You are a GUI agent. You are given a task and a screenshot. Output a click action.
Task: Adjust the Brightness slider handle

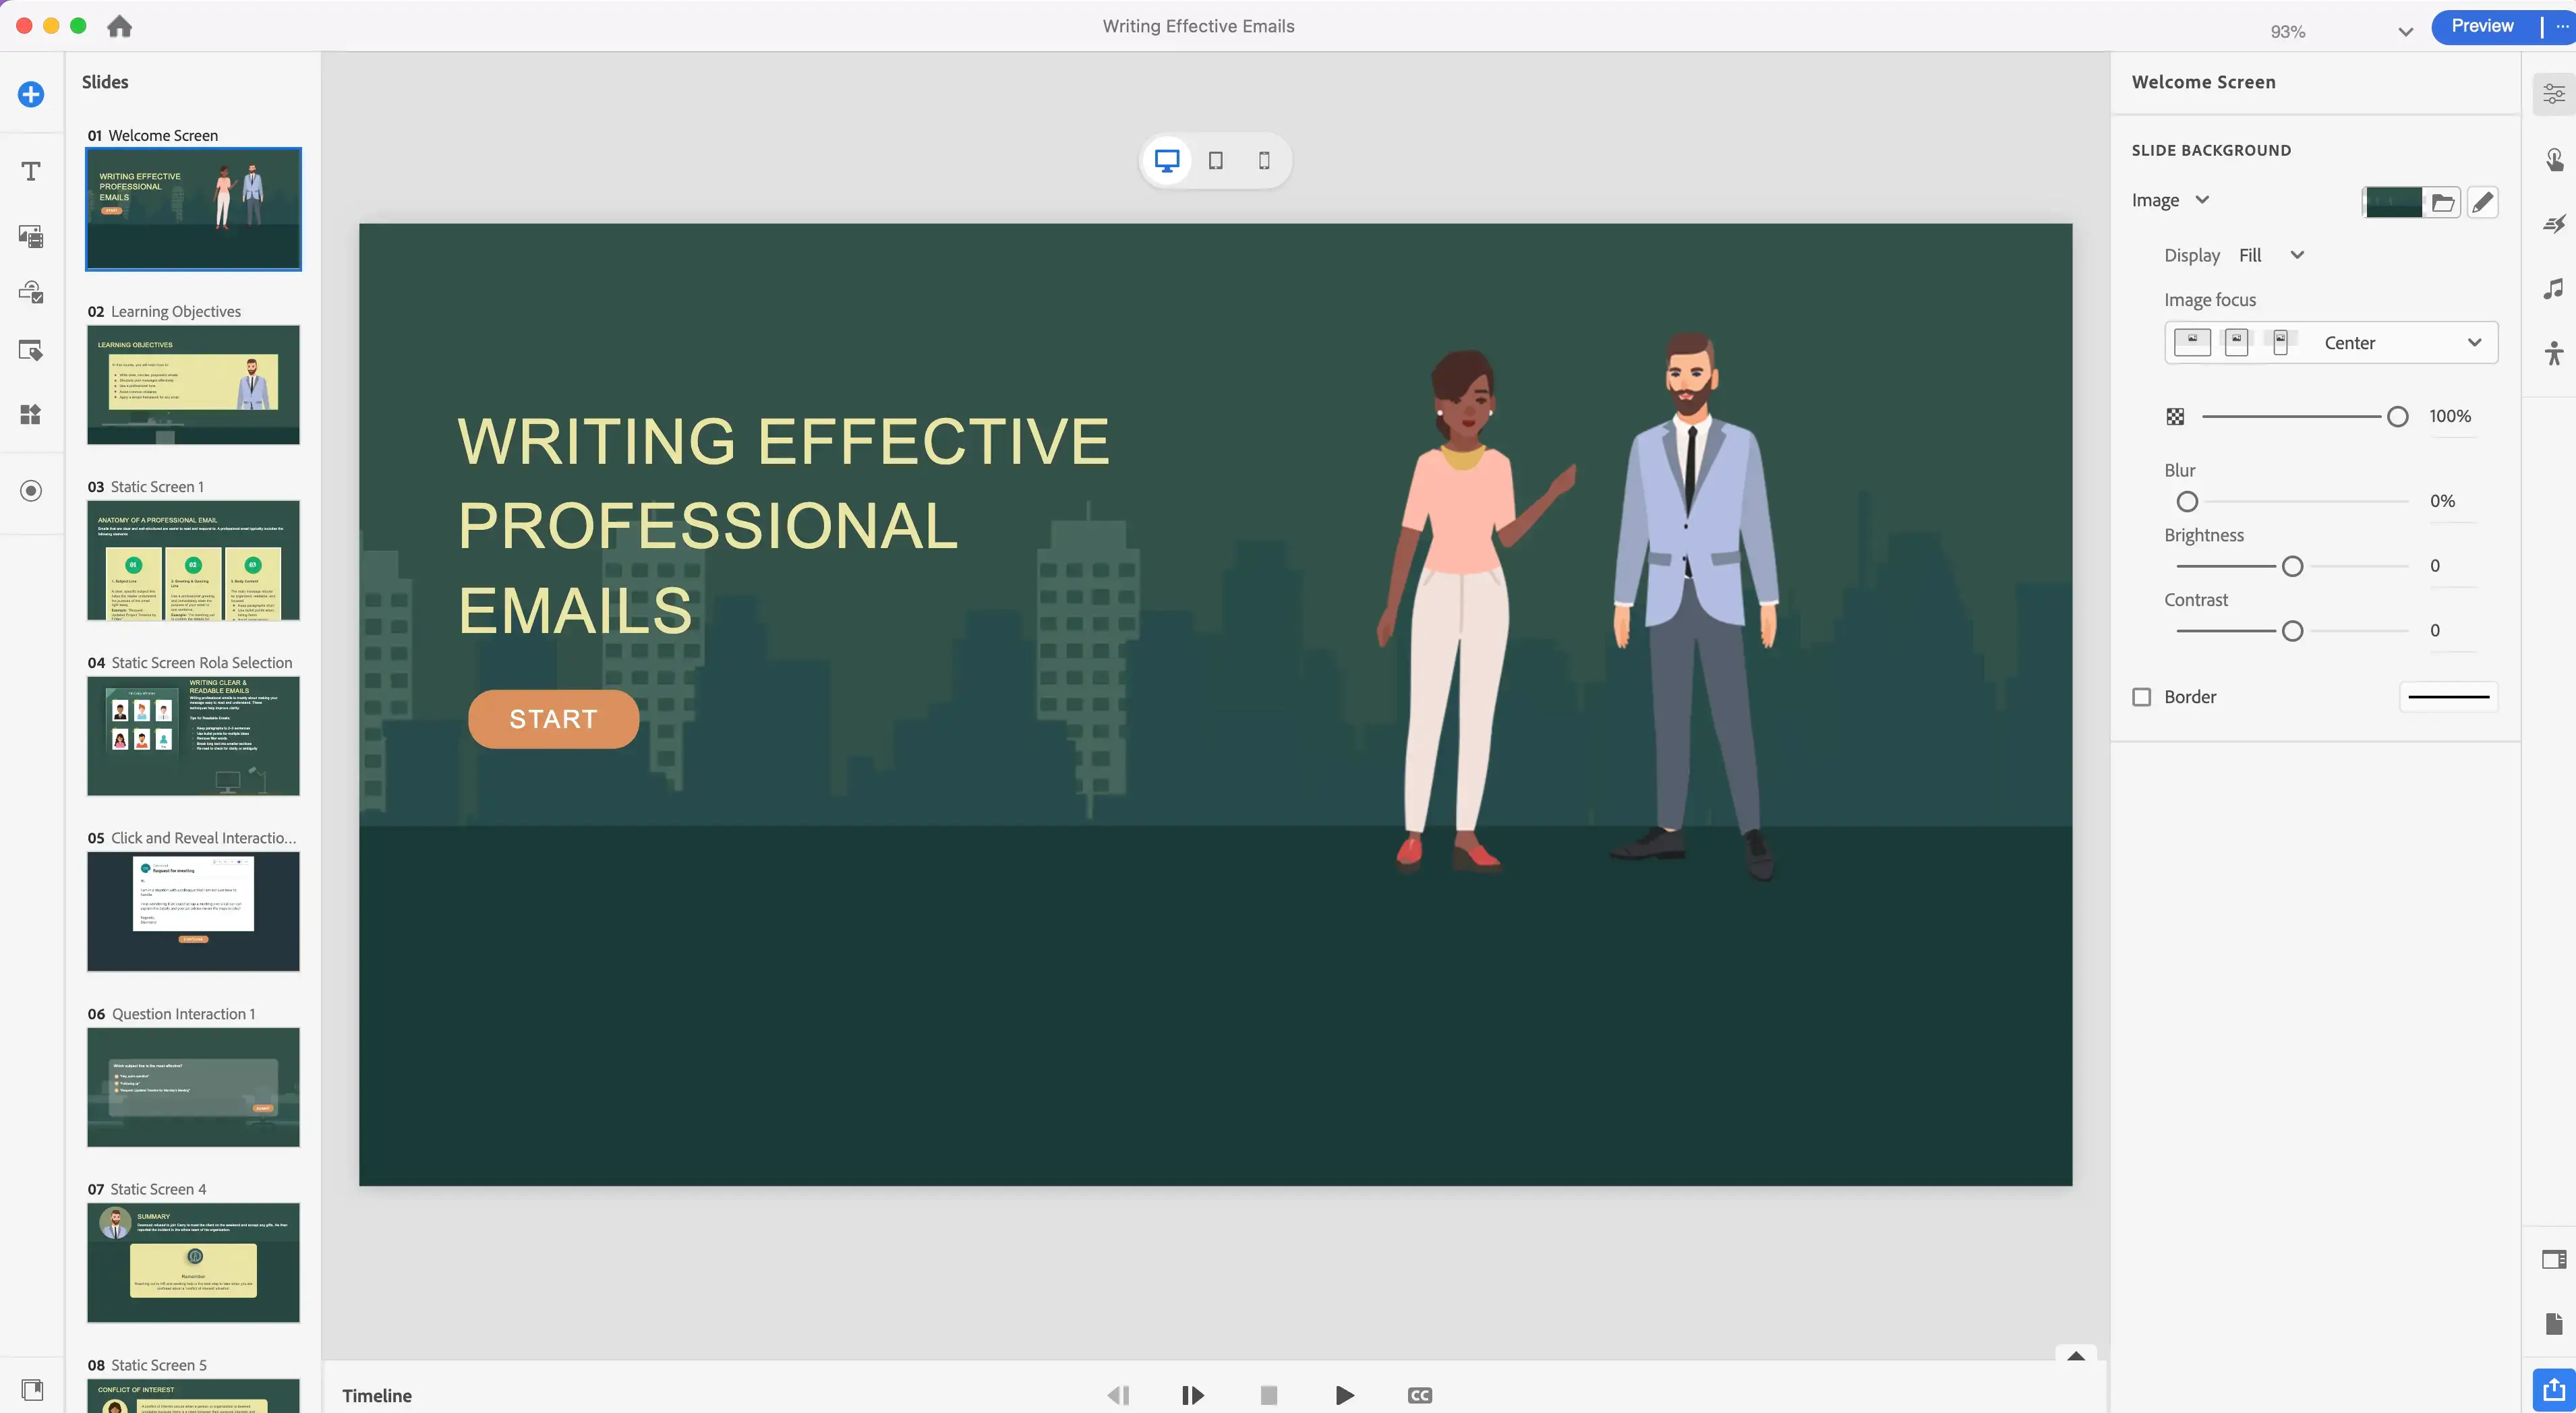pos(2292,566)
